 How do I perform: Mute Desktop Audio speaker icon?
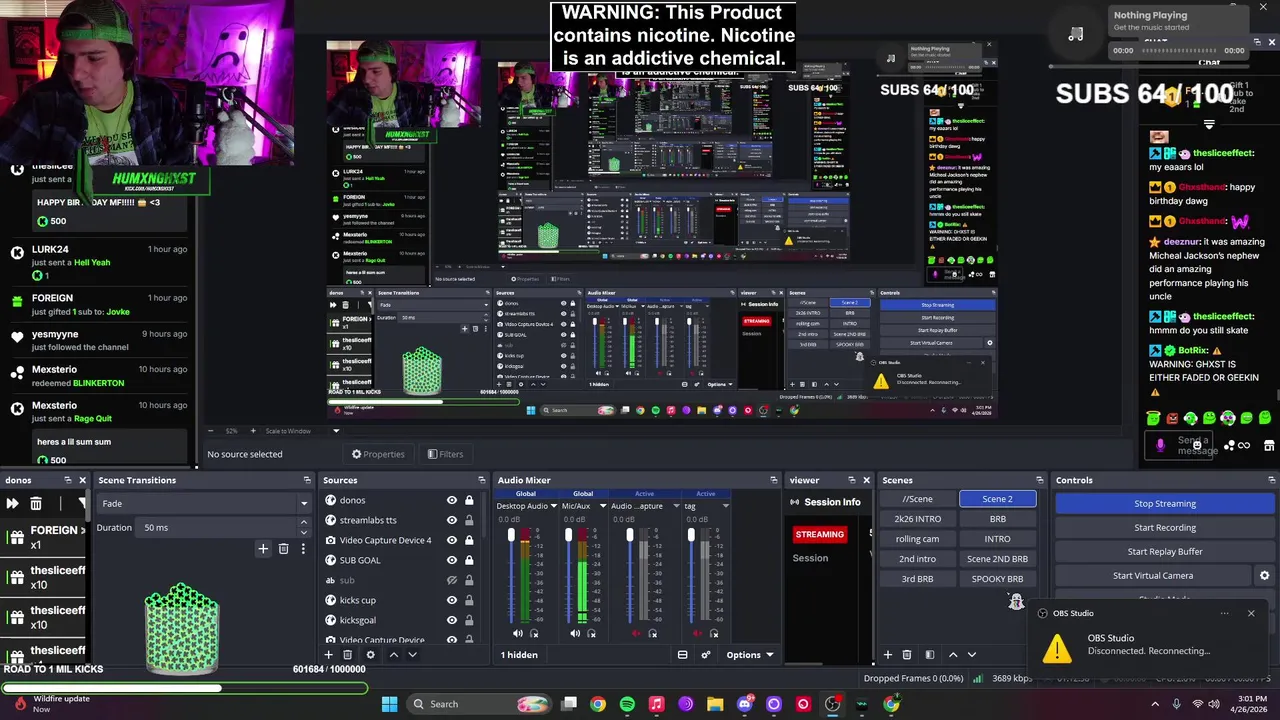click(x=517, y=633)
